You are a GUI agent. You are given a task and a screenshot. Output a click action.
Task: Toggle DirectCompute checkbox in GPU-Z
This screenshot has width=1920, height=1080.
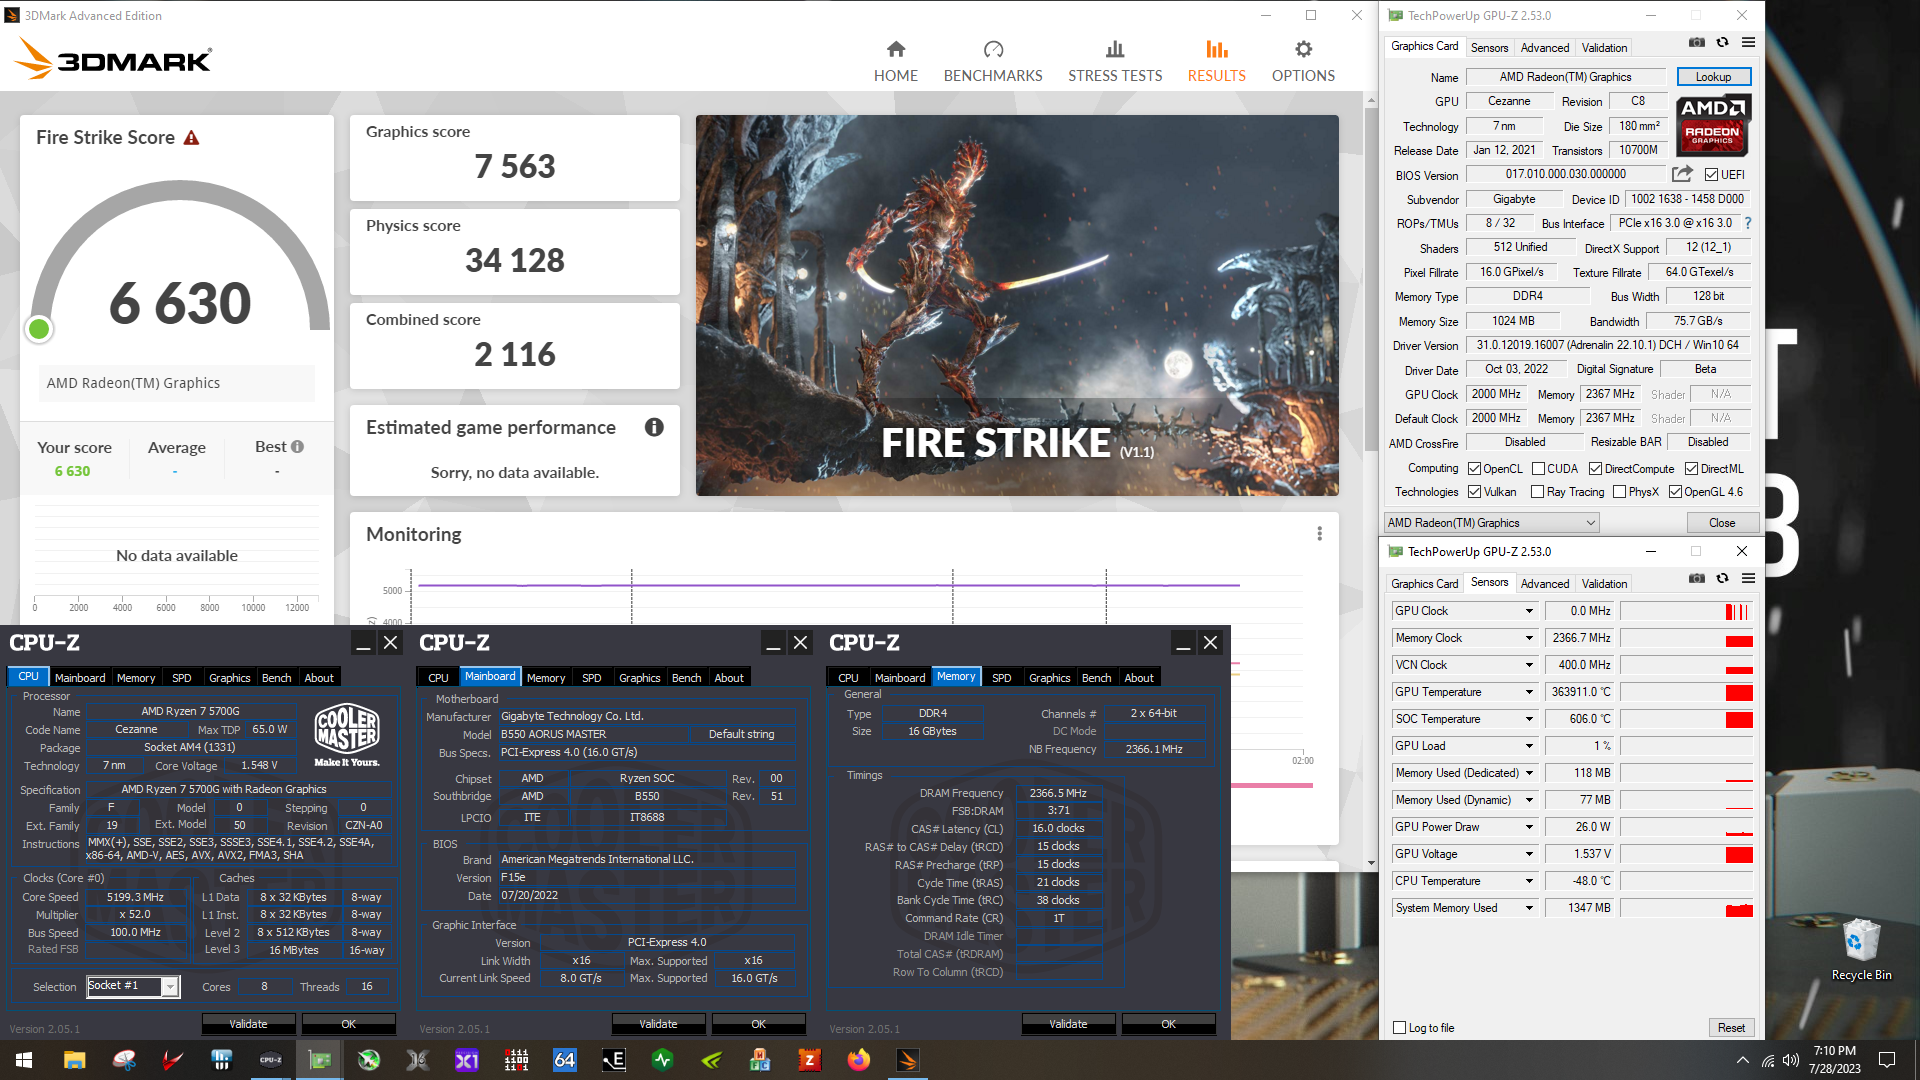[1595, 469]
